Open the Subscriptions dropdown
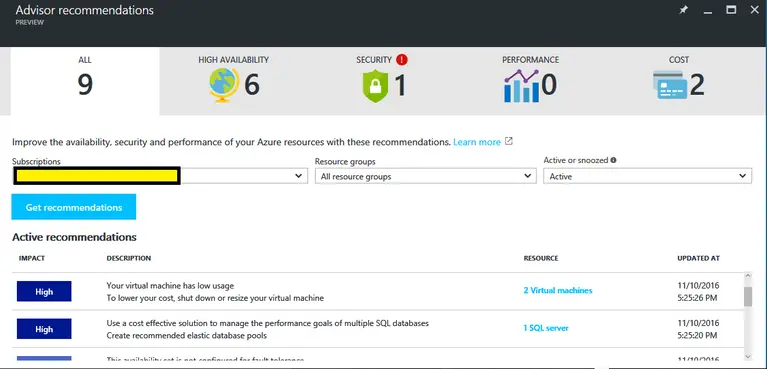Image resolution: width=767 pixels, height=369 pixels. coord(160,176)
